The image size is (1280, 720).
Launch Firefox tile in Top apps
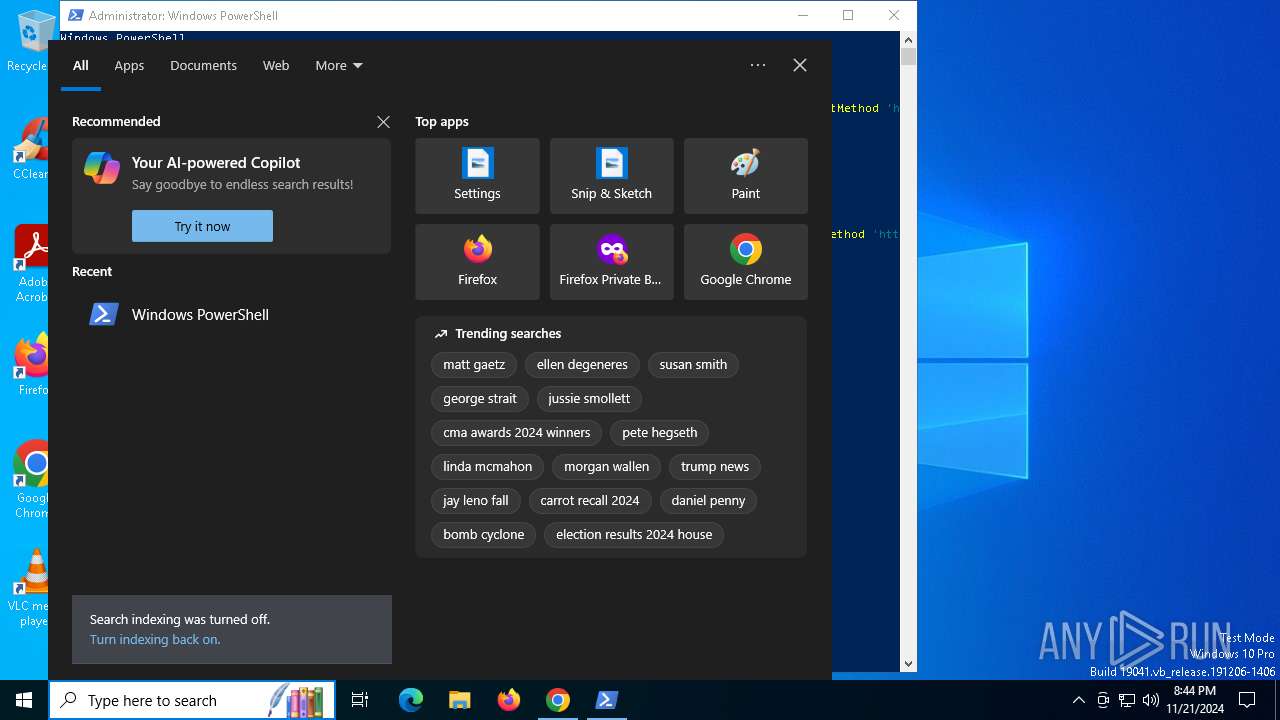click(x=477, y=262)
